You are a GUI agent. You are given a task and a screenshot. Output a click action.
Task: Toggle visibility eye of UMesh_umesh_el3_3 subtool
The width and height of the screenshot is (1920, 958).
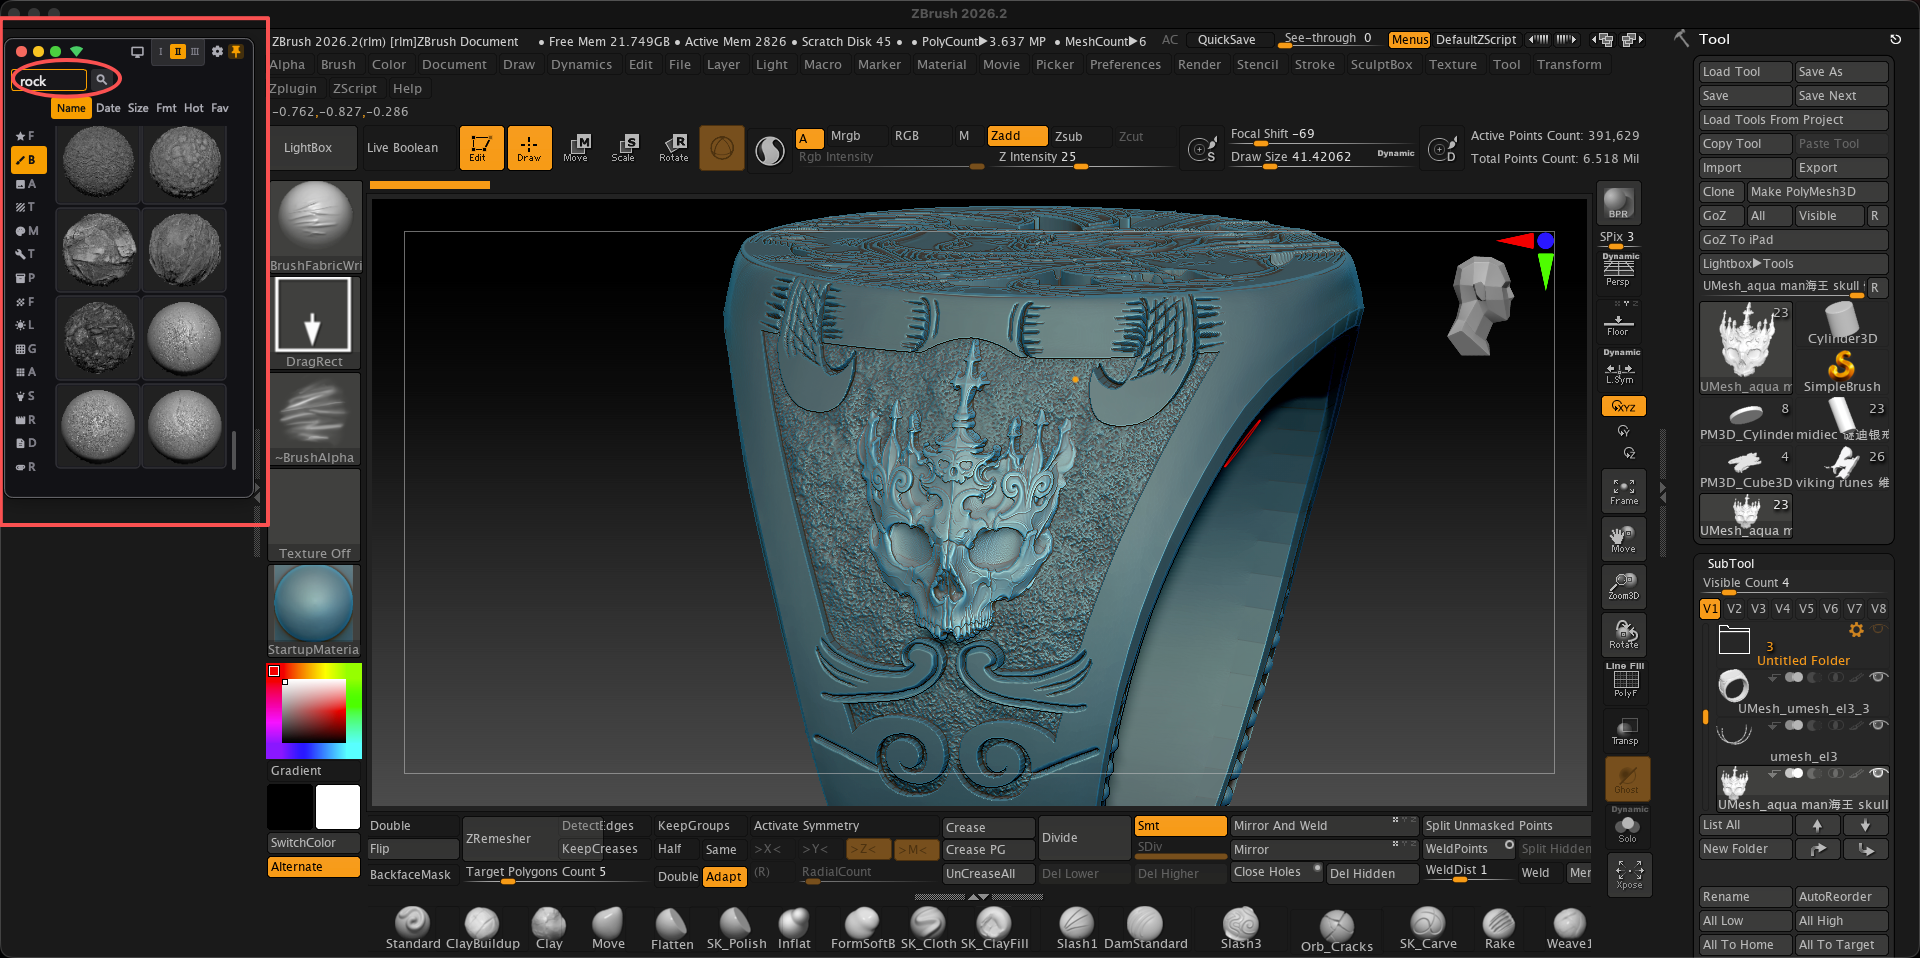click(1878, 677)
